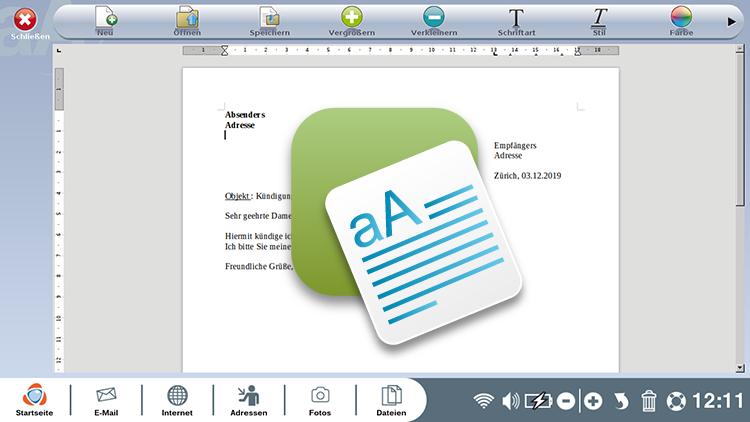Image resolution: width=750 pixels, height=422 pixels.
Task: Open the Farbe color picker
Action: pos(681,22)
